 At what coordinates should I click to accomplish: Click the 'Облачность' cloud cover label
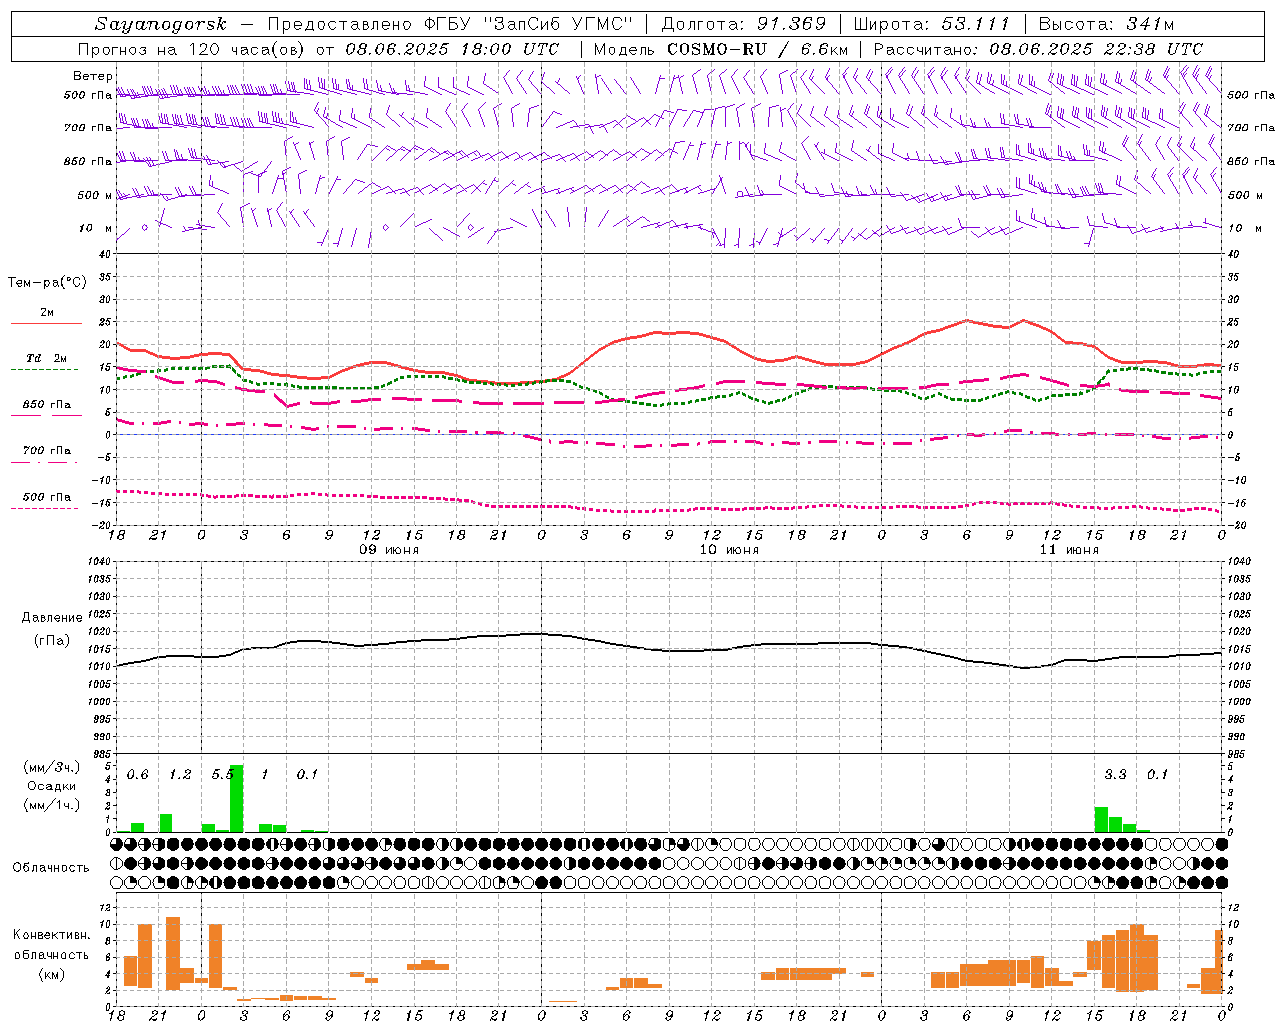point(51,868)
